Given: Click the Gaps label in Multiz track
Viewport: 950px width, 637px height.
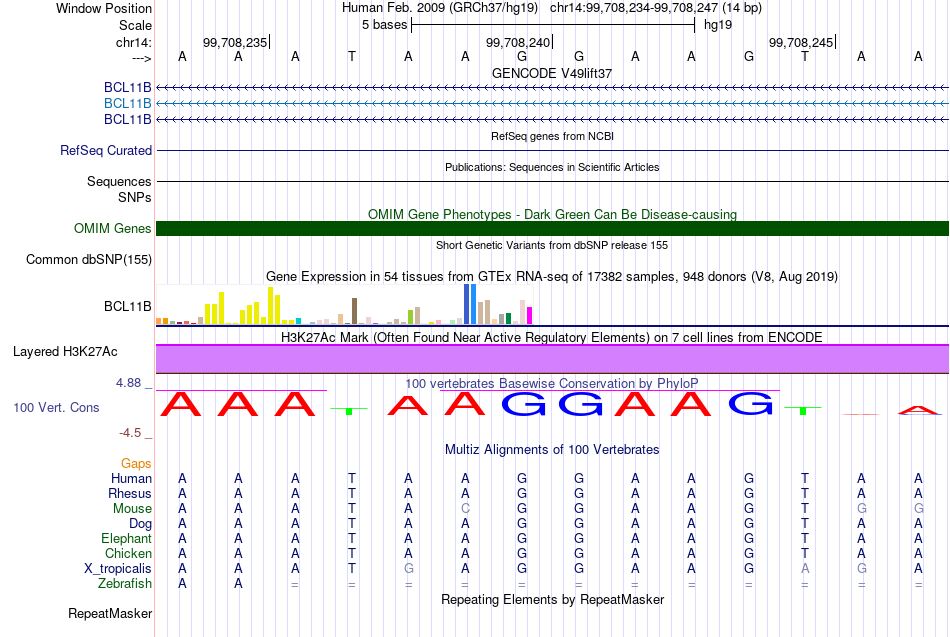Looking at the screenshot, I should coord(136,464).
